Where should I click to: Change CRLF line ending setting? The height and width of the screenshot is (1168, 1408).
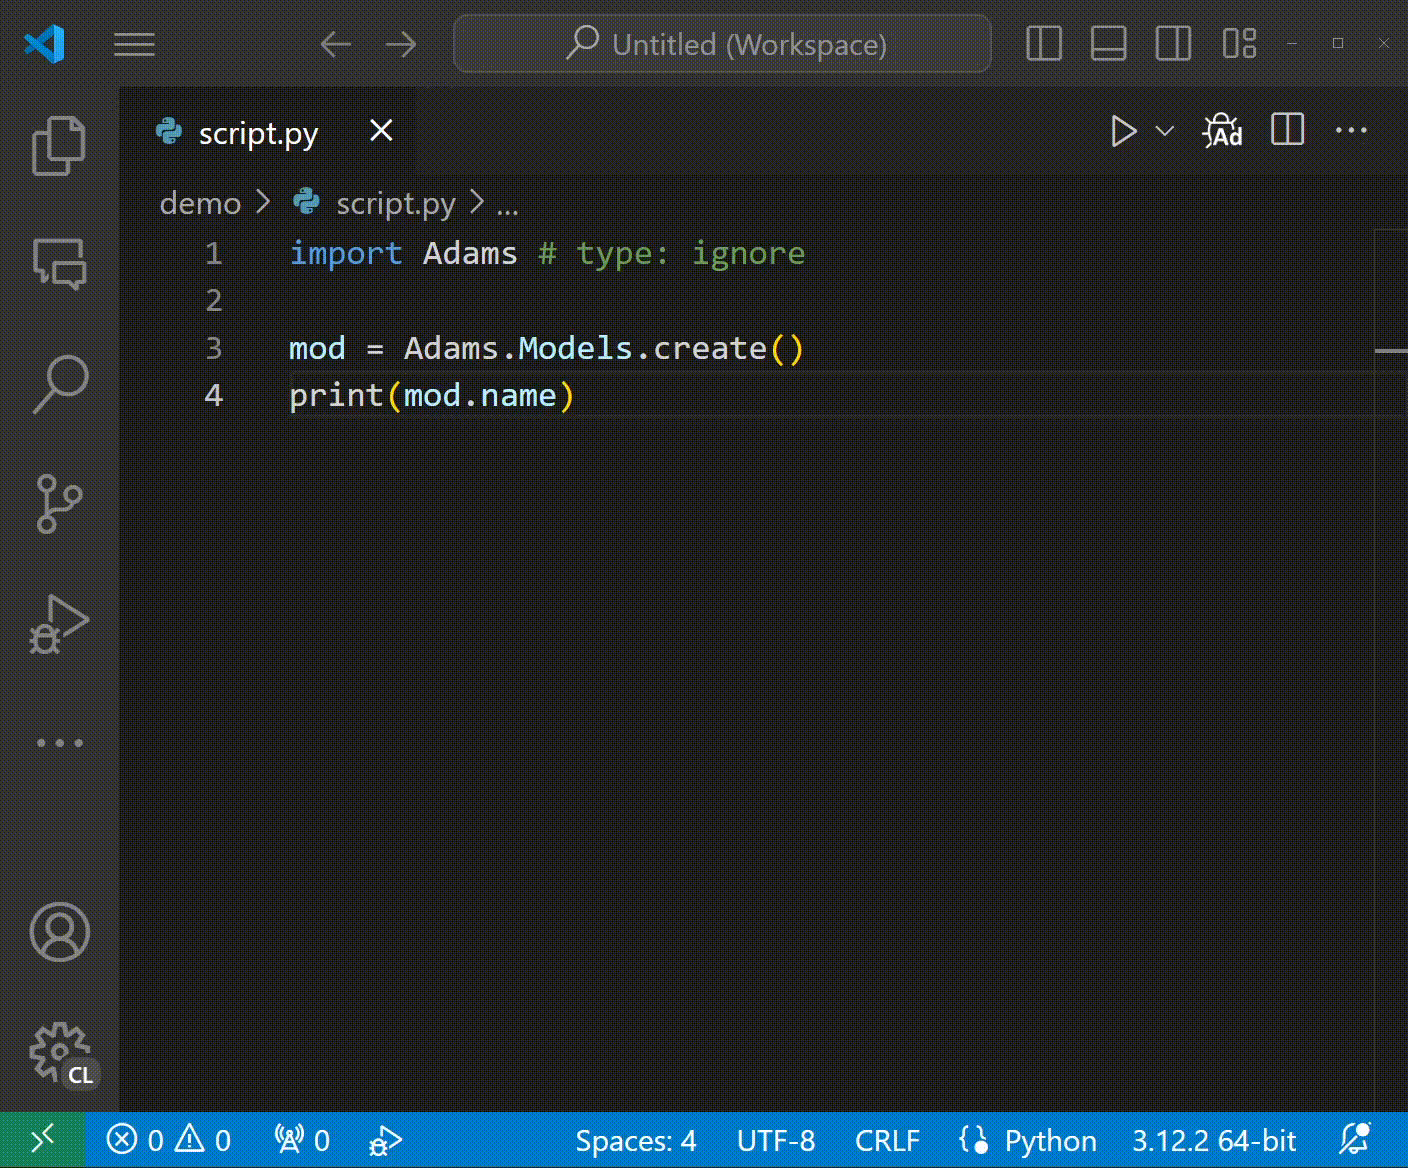click(x=887, y=1140)
